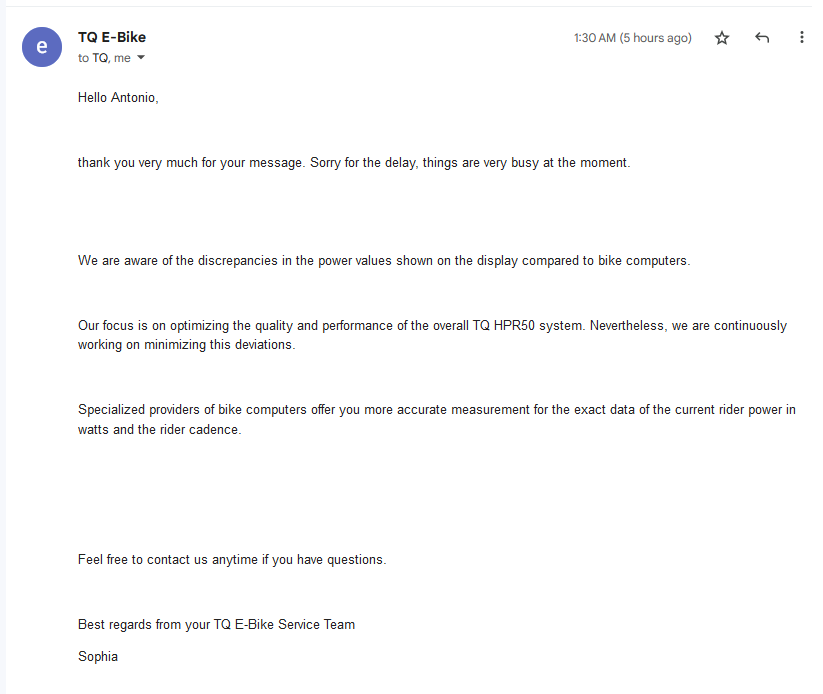Click the 'Feel free to contact us' line

231,560
